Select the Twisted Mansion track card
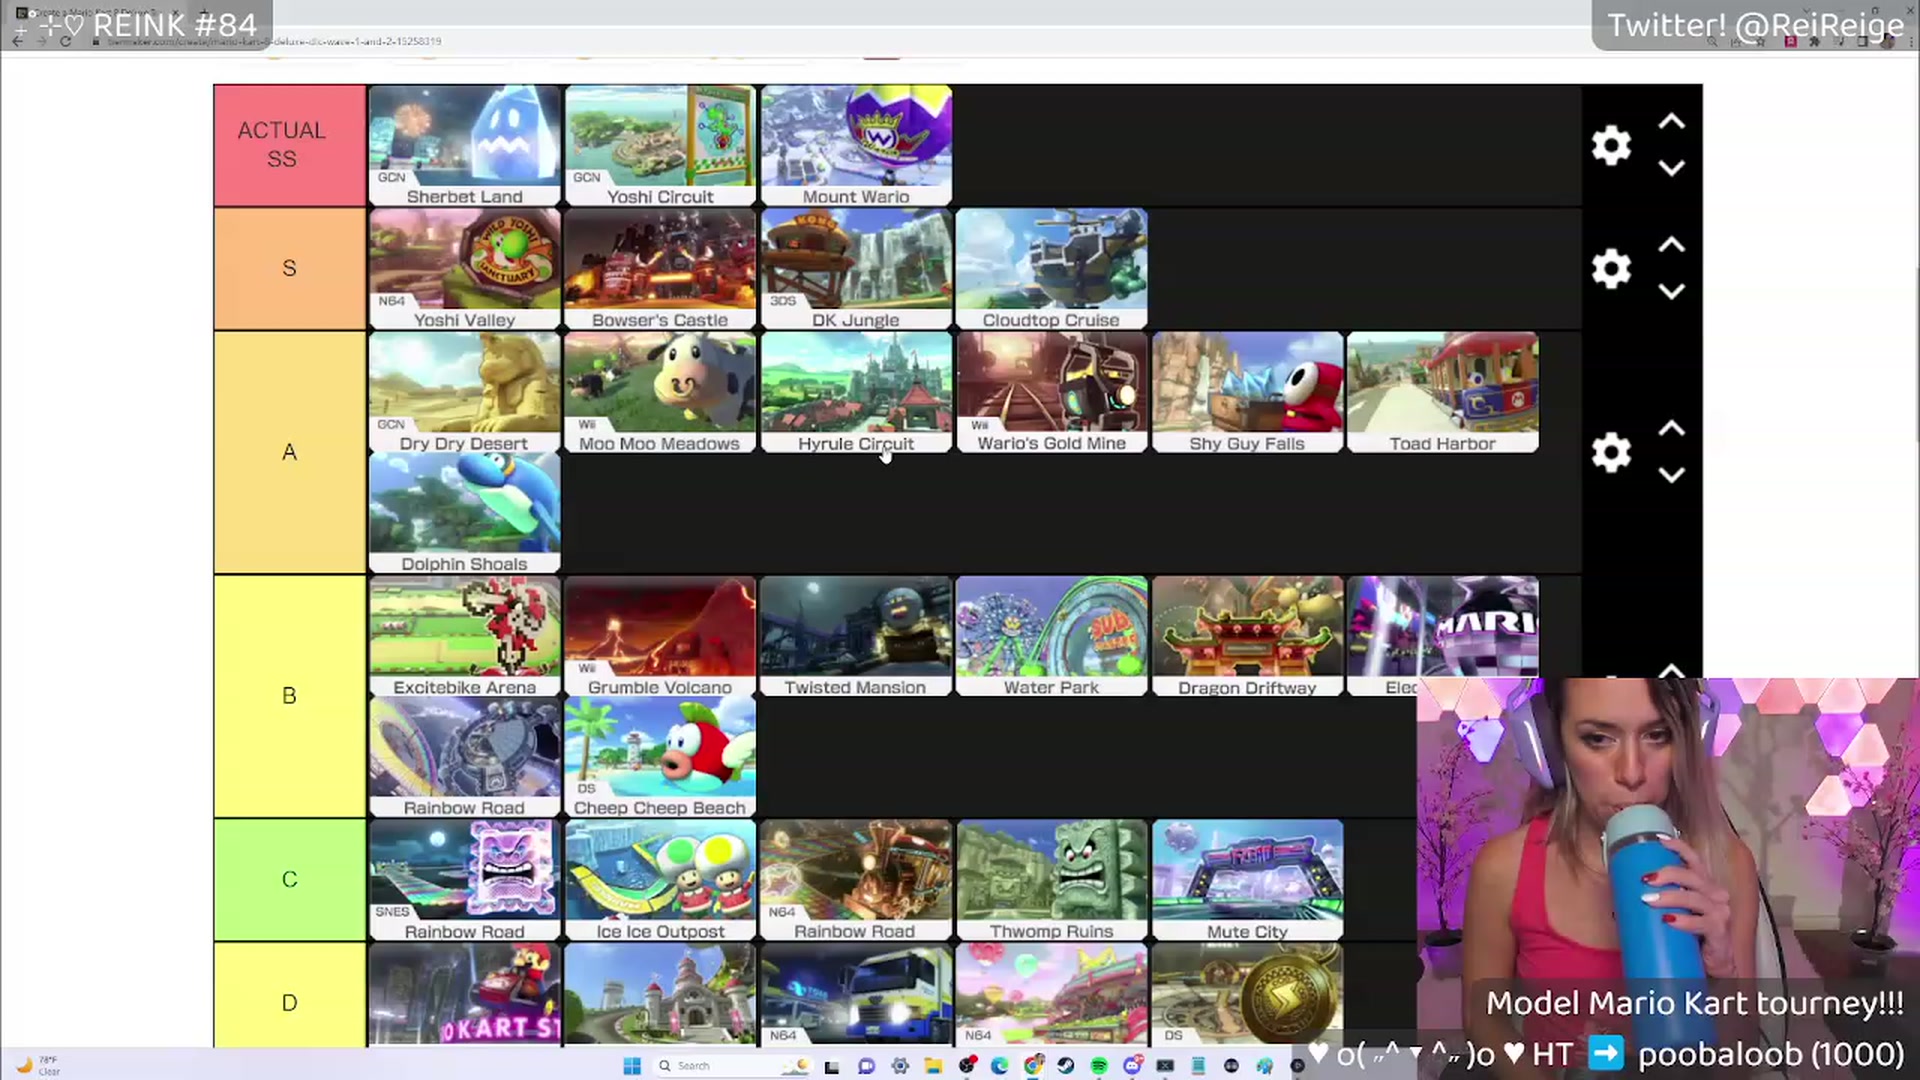Viewport: 1920px width, 1080px height. tap(856, 636)
